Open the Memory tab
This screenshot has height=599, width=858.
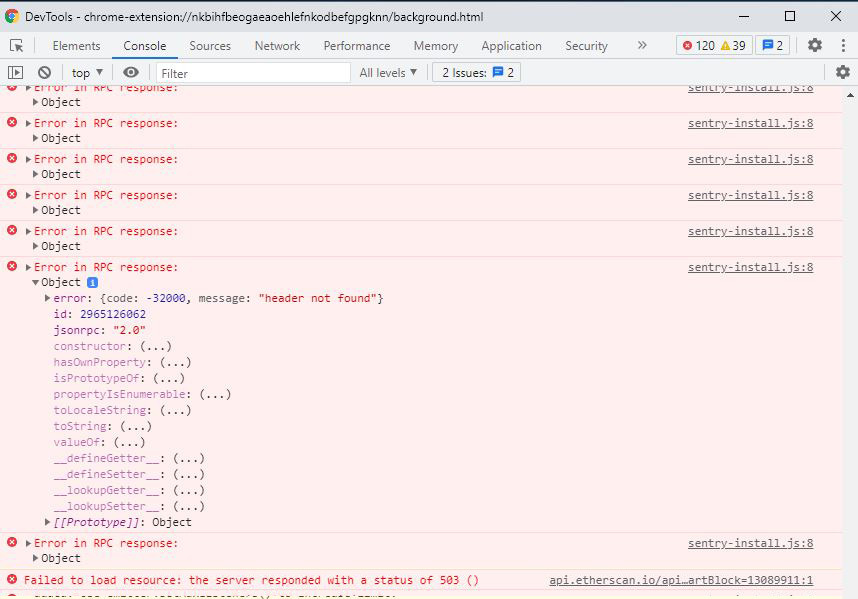436,46
